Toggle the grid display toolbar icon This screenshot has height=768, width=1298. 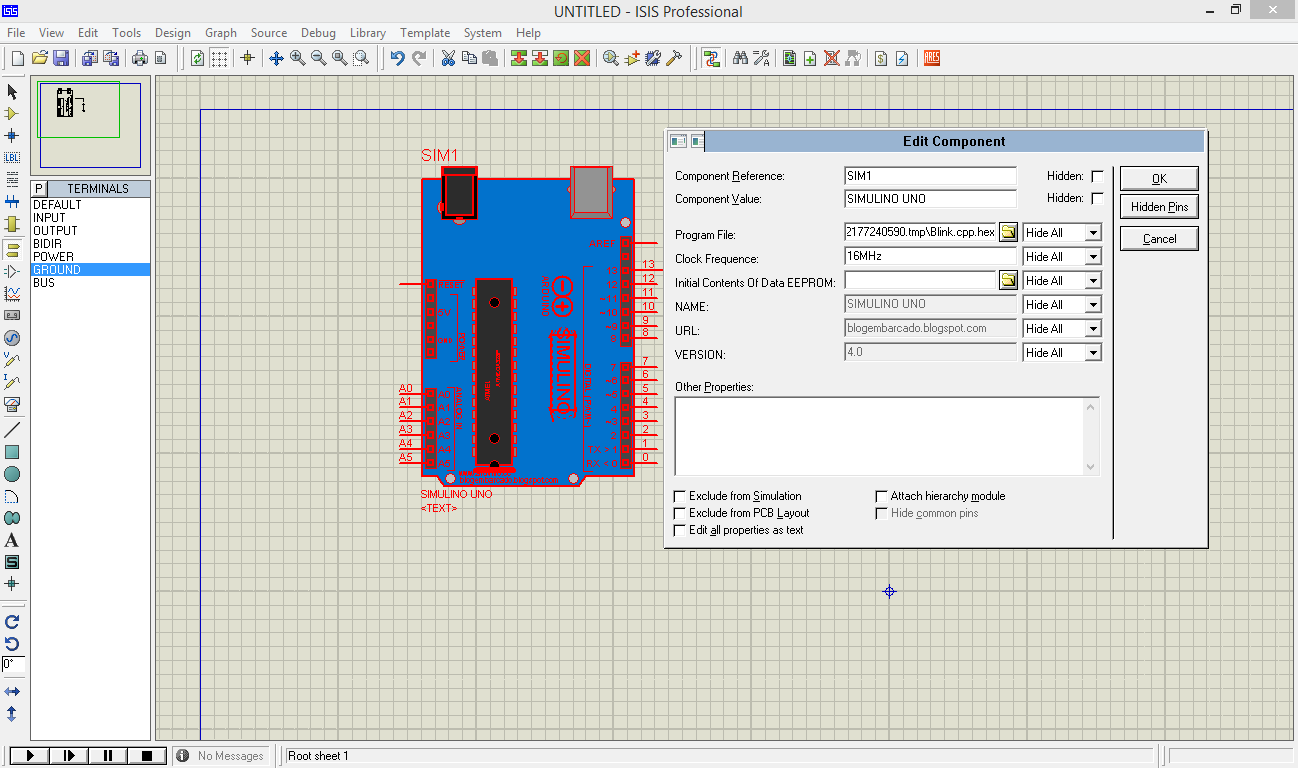point(219,58)
